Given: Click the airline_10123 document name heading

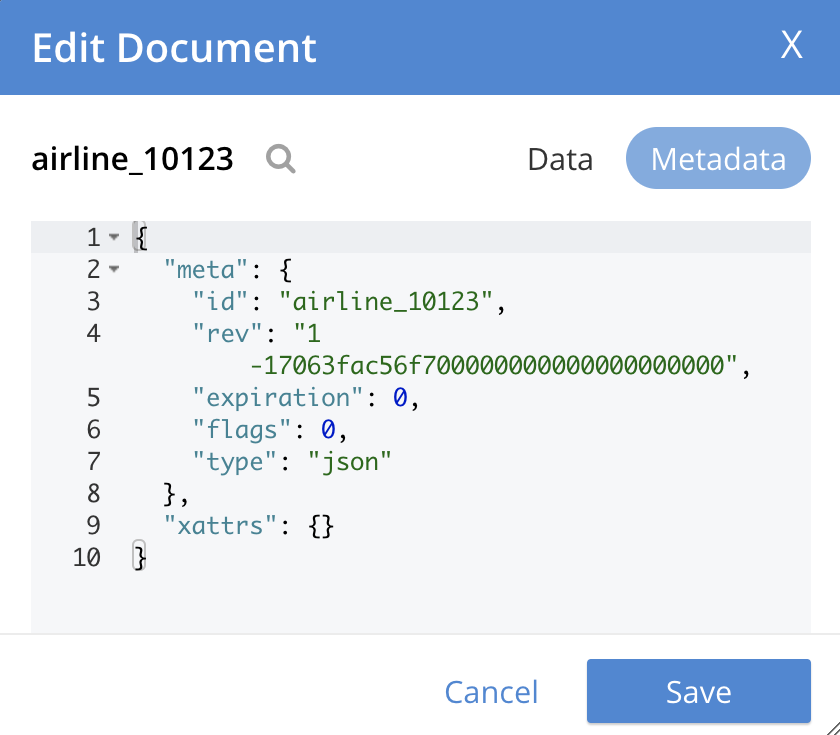Looking at the screenshot, I should 133,159.
